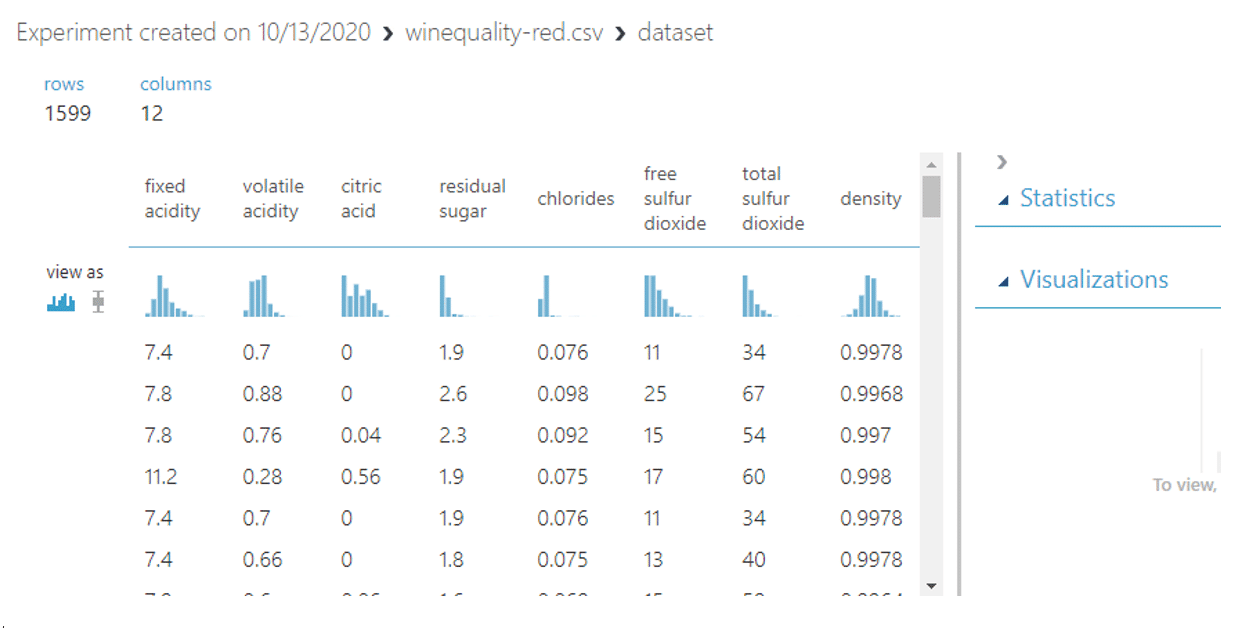The image size is (1254, 628).
Task: Go to Experiment created on 10/13/2020
Action: 193,33
